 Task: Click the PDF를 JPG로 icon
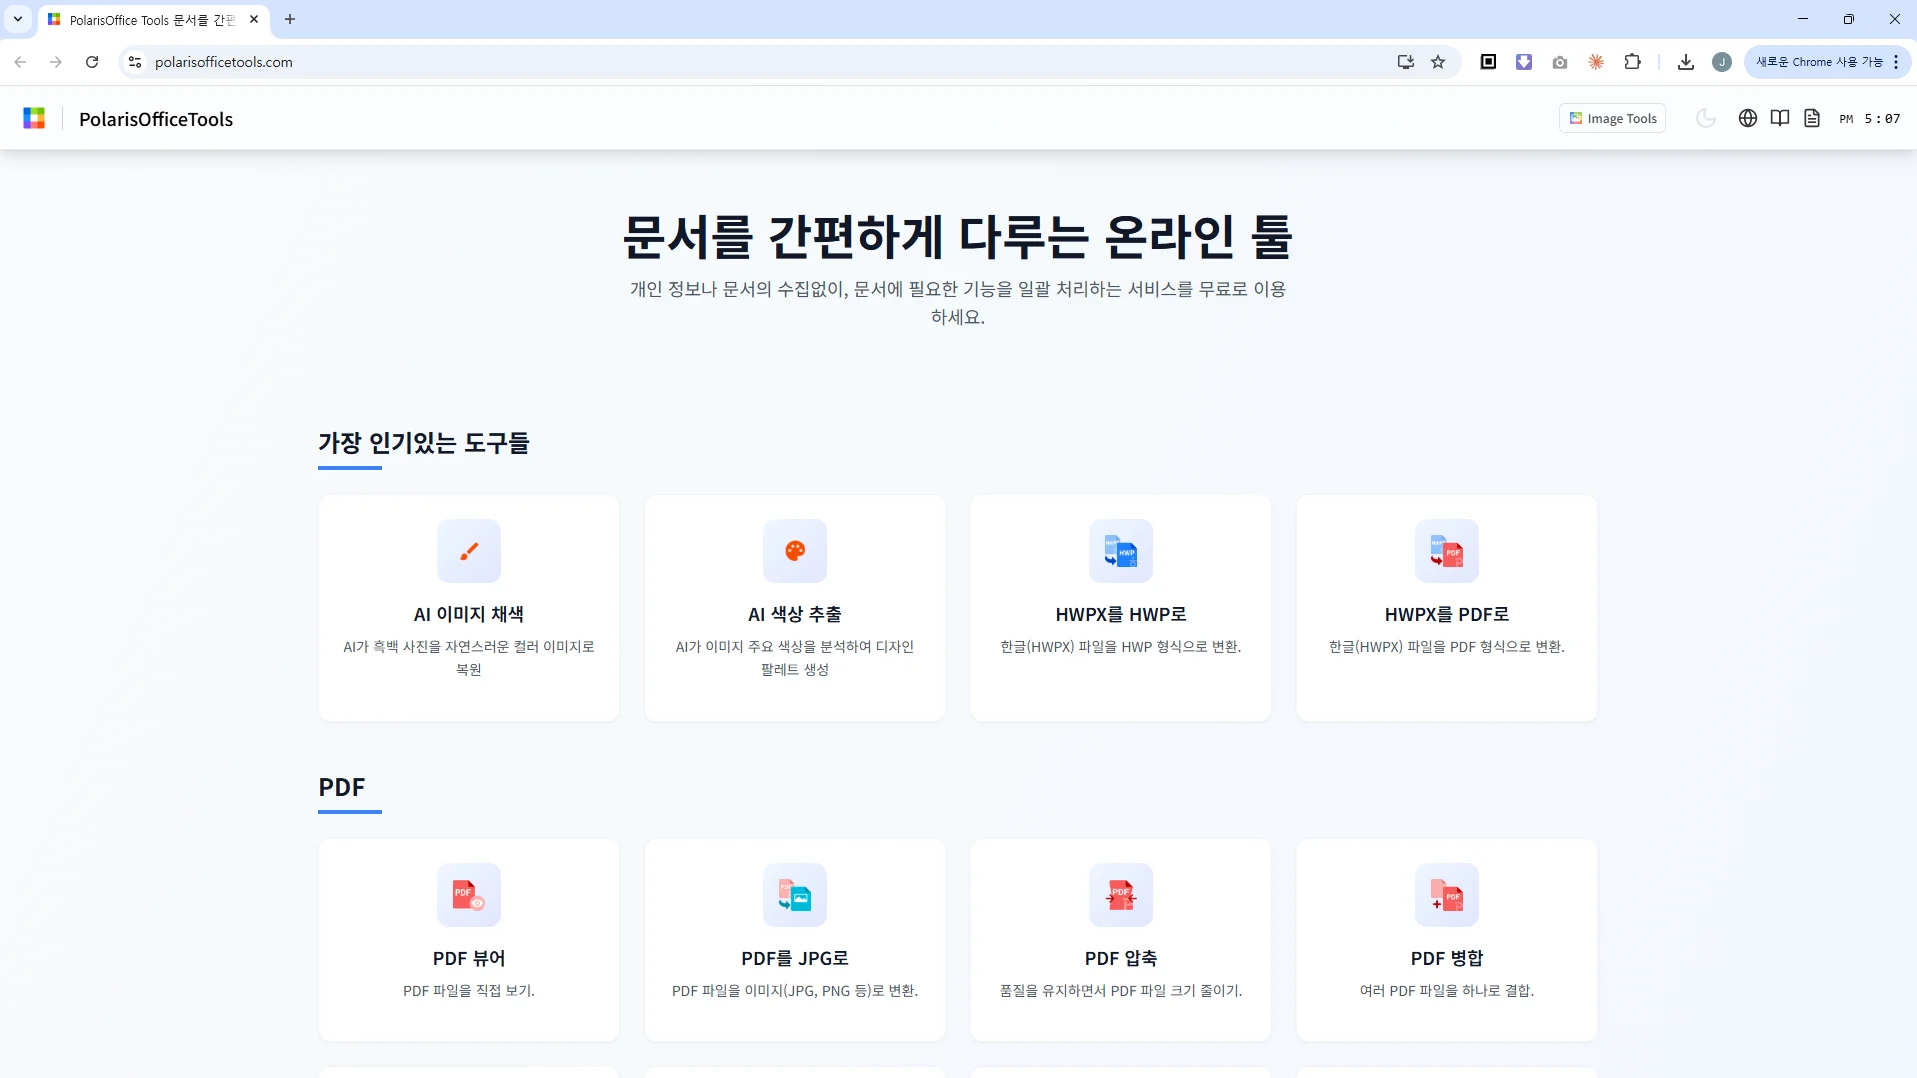click(x=795, y=895)
